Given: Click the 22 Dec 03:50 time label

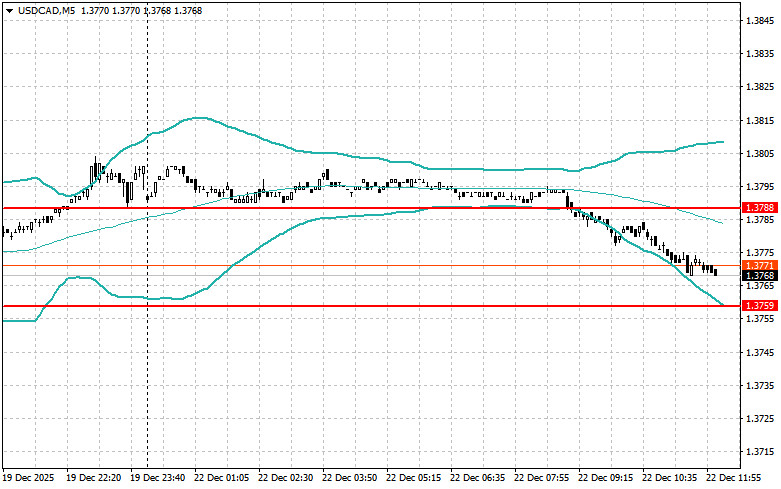Looking at the screenshot, I should pos(349,478).
